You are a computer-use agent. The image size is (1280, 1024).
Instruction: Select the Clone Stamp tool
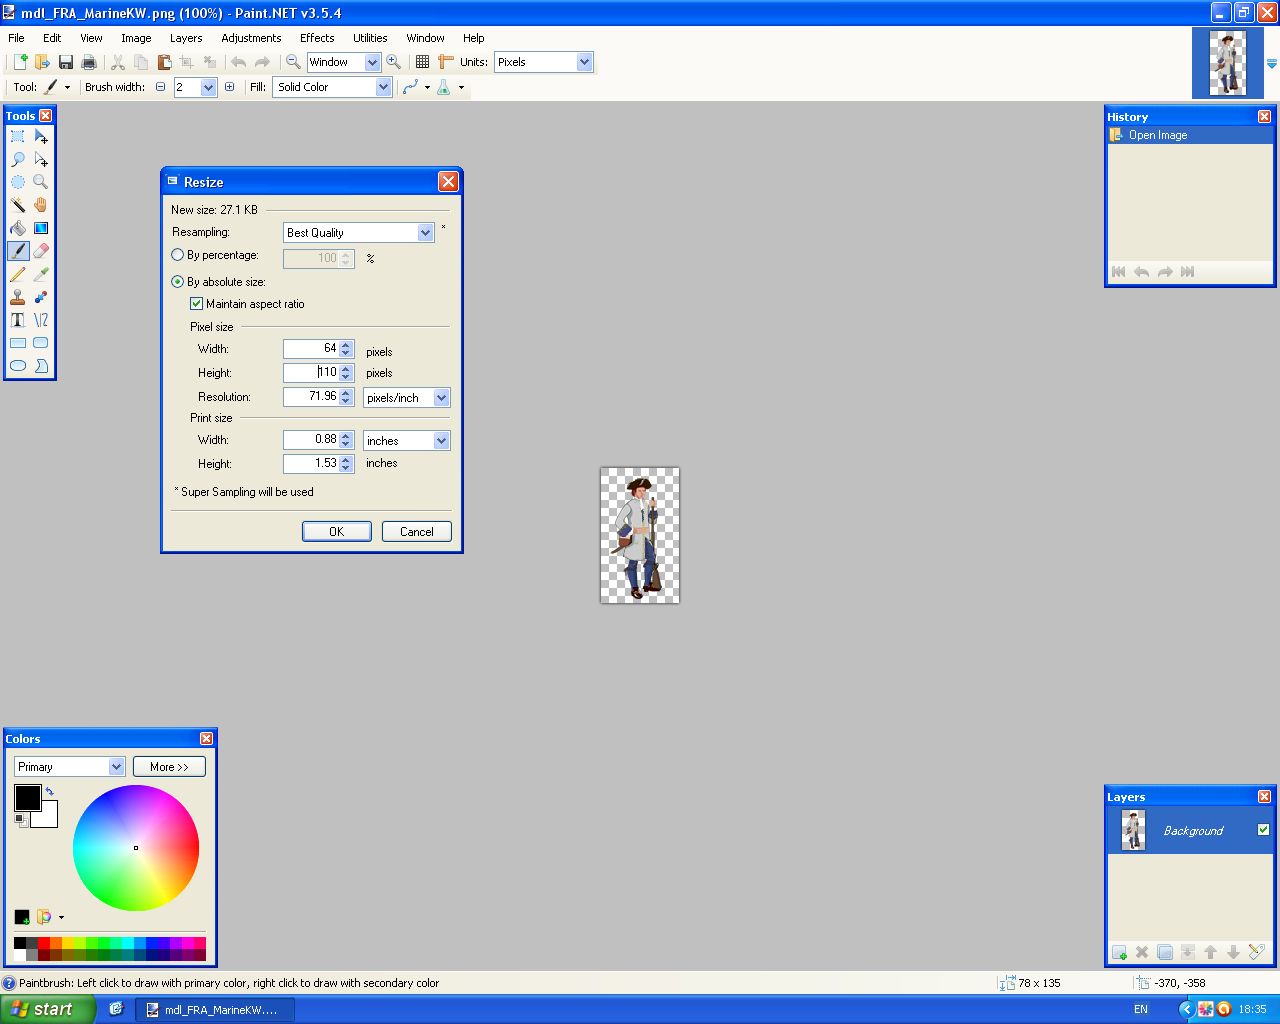[x=18, y=297]
